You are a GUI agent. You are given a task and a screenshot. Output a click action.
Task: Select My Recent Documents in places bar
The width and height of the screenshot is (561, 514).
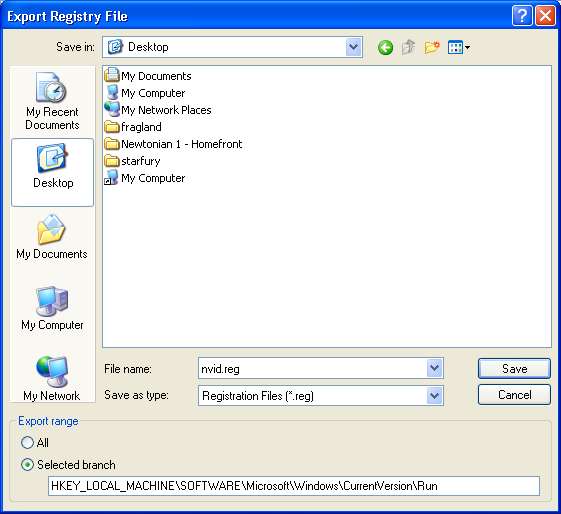click(x=52, y=101)
